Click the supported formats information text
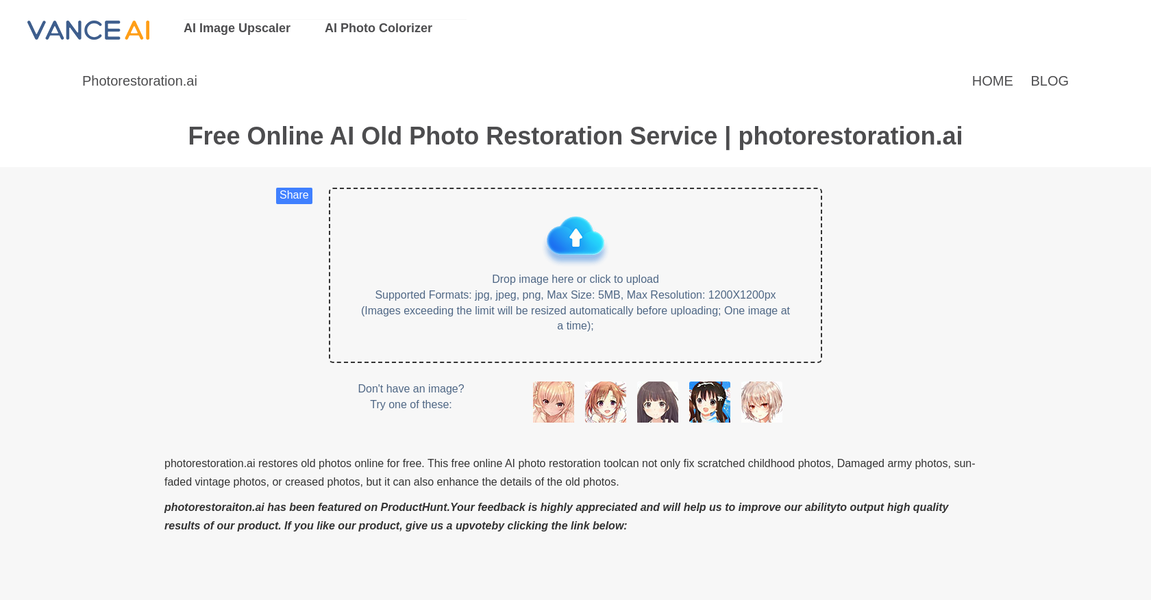The height and width of the screenshot is (600, 1151). point(575,294)
